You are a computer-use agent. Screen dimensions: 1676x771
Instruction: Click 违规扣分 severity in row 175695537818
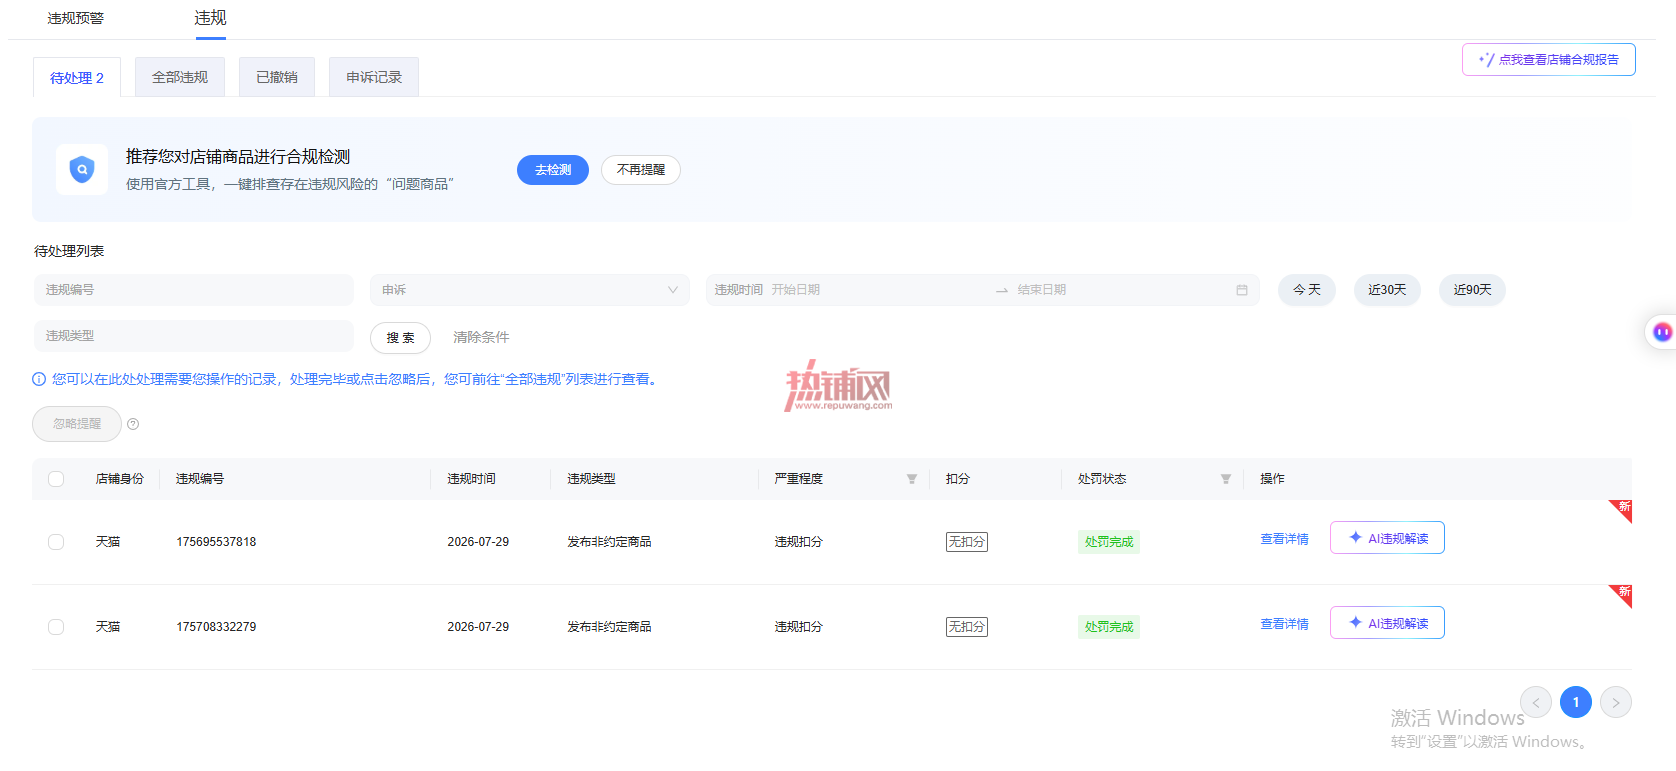[799, 542]
